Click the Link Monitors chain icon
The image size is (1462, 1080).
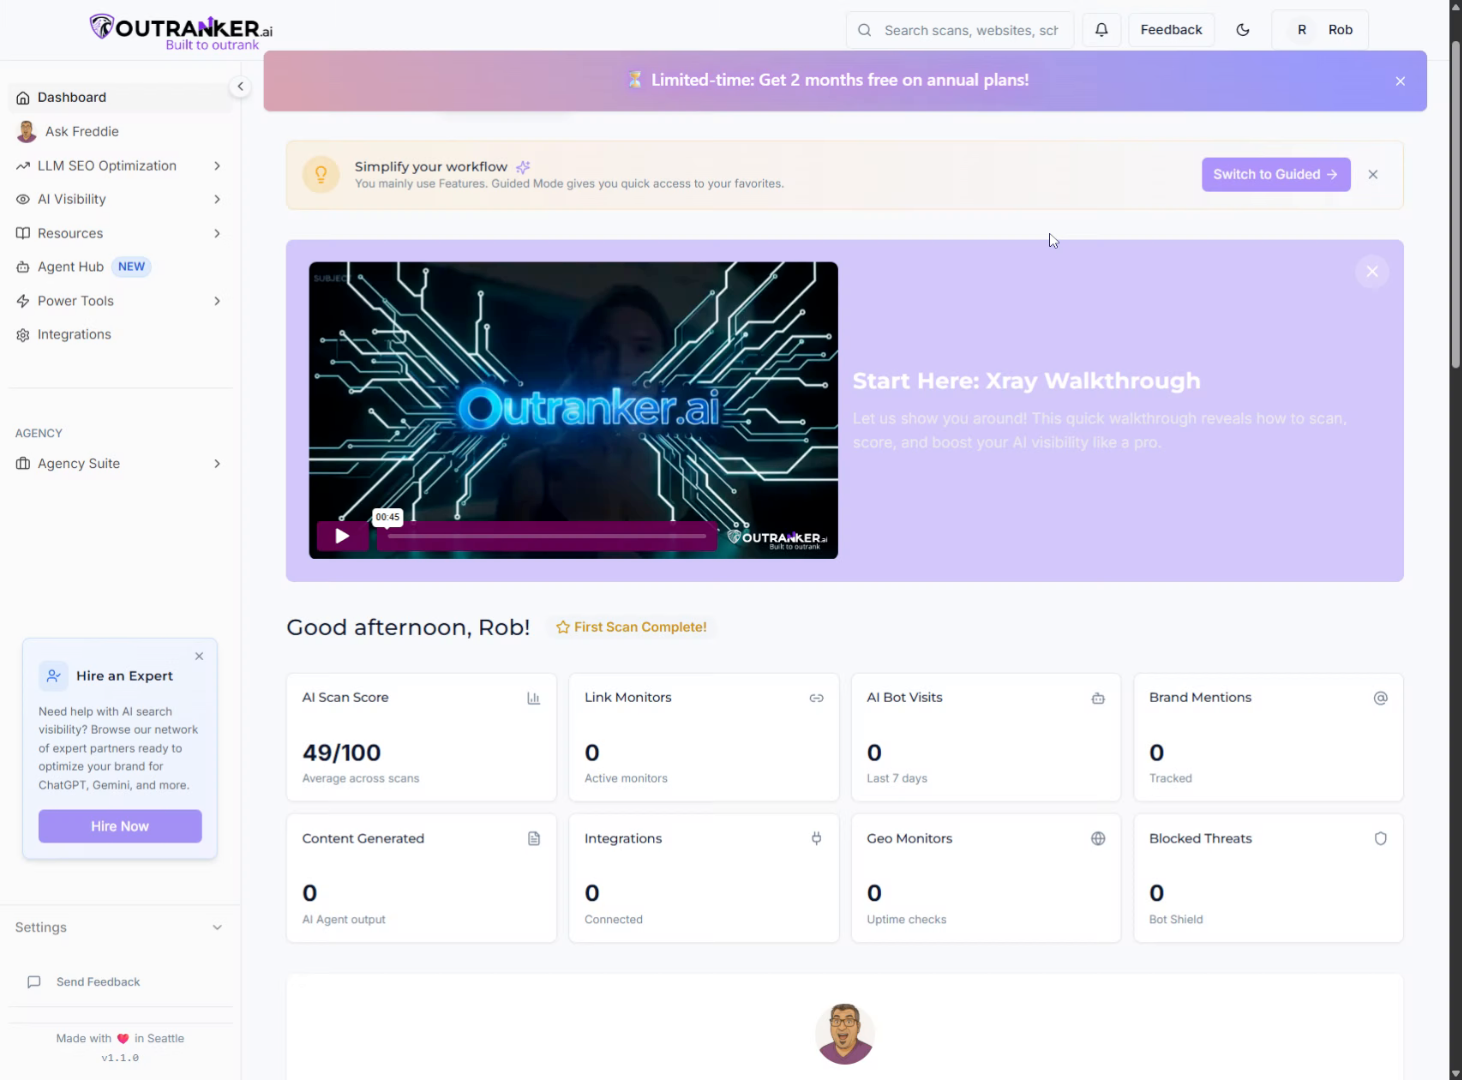(x=816, y=698)
